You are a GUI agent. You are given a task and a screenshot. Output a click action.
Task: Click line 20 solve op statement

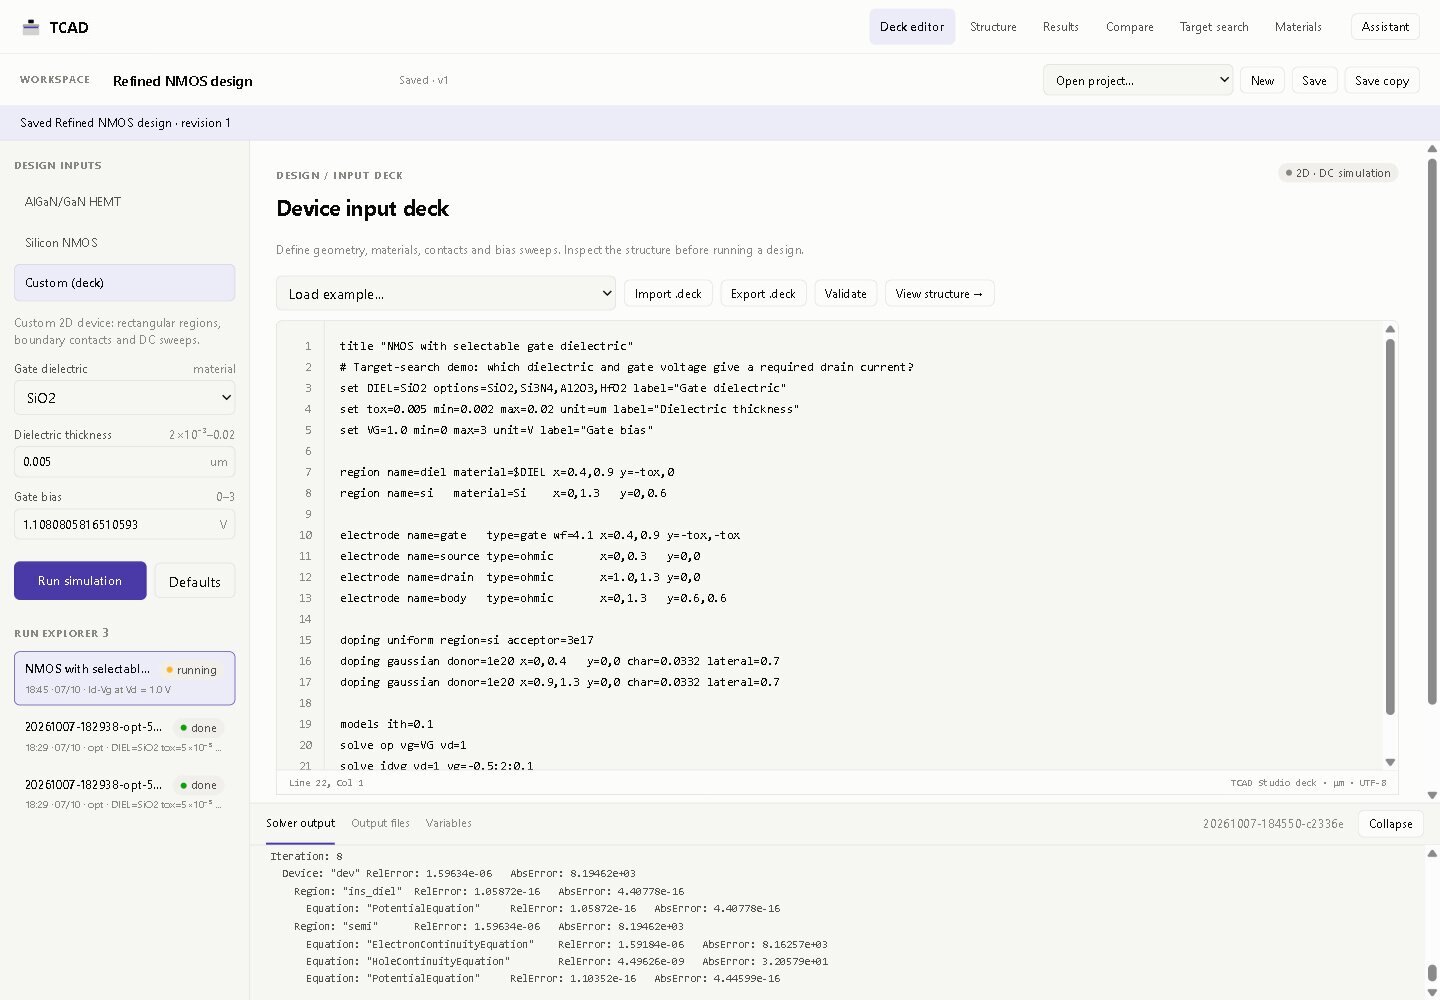pos(403,745)
